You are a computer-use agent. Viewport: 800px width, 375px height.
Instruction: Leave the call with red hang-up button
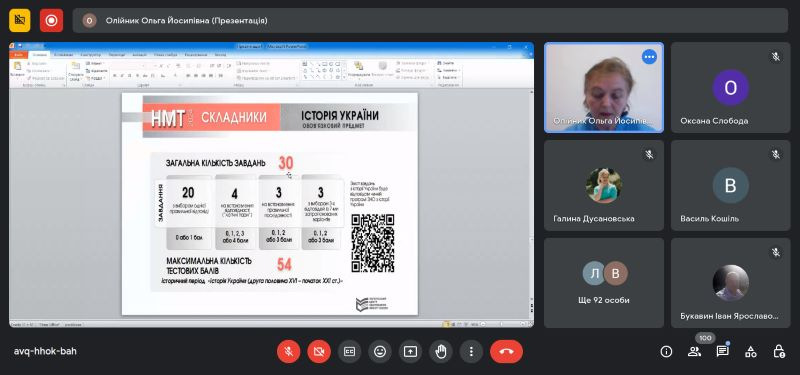click(507, 352)
